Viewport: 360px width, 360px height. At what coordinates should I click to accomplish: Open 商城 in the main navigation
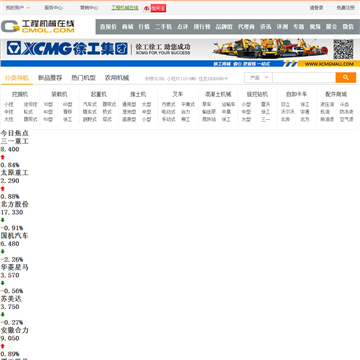click(x=128, y=27)
